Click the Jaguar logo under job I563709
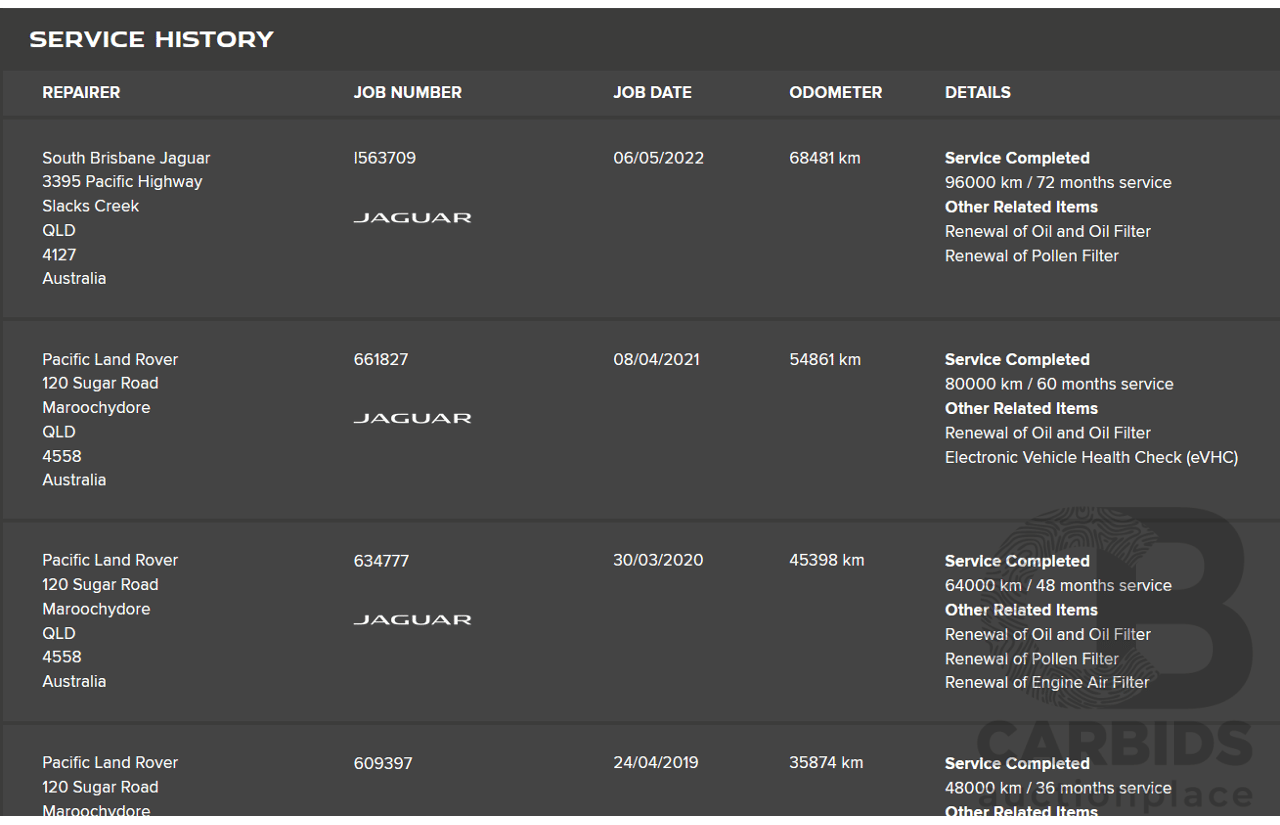This screenshot has height=825, width=1280. point(412,217)
